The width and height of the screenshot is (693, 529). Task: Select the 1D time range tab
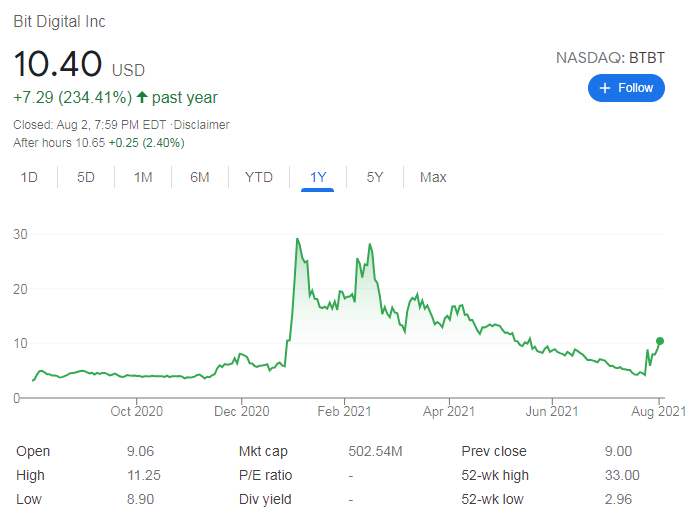pyautogui.click(x=29, y=177)
